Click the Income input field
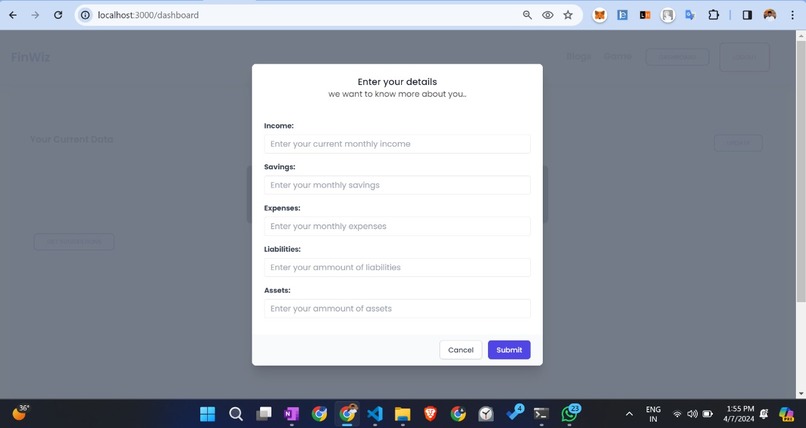 coord(397,144)
